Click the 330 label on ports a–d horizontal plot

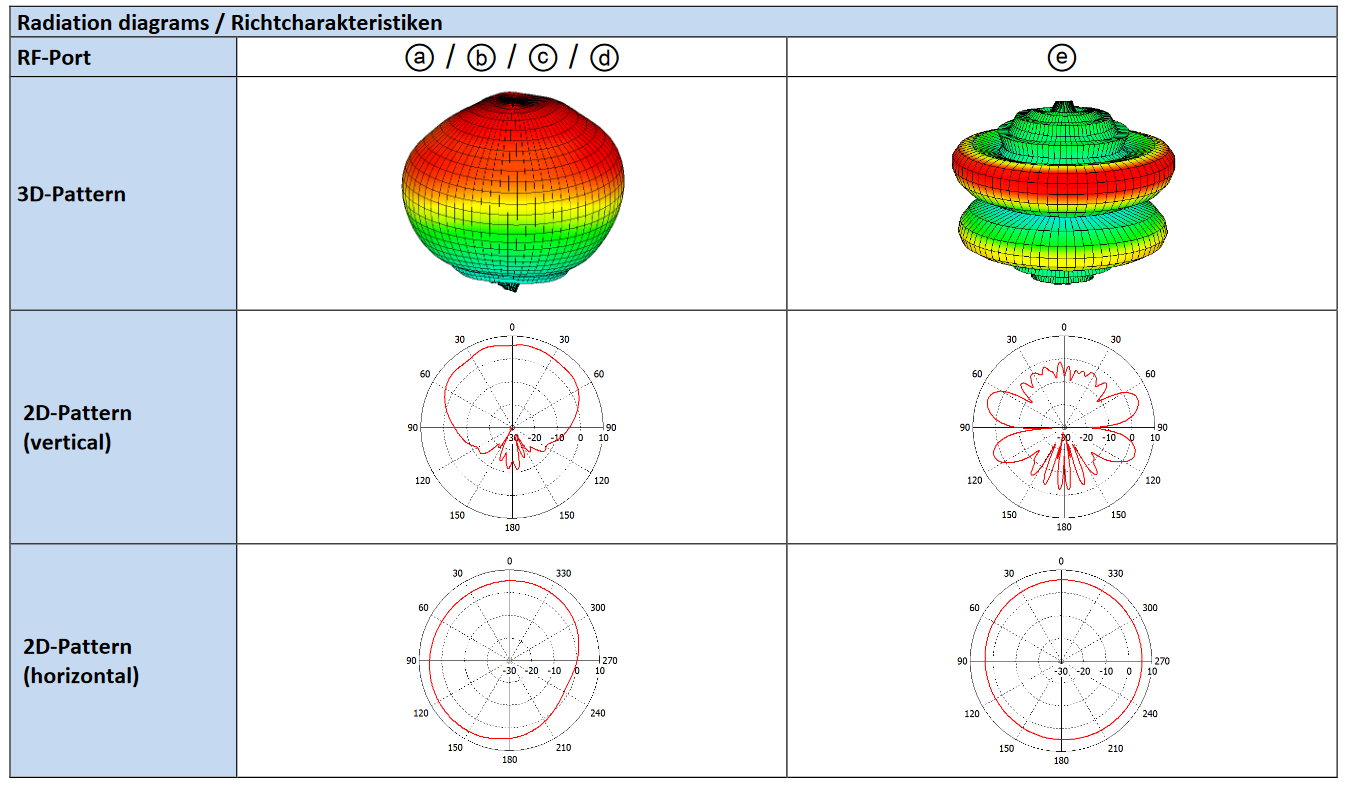(562, 573)
